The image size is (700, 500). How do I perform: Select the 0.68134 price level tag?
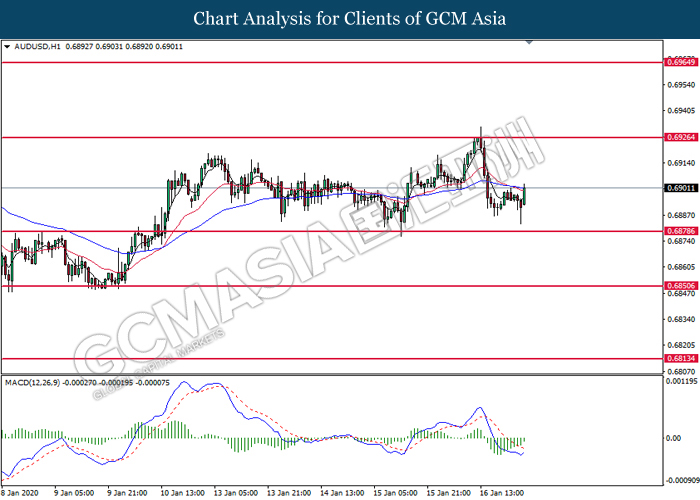(x=678, y=358)
